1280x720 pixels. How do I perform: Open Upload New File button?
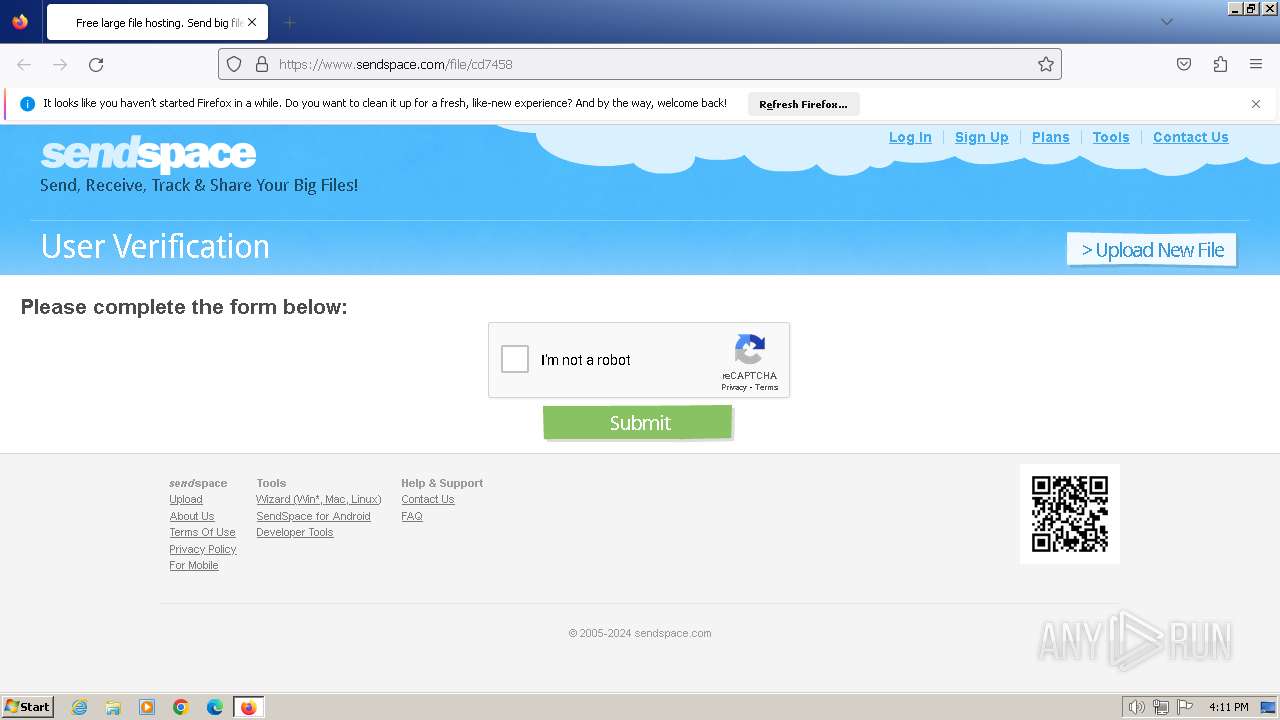[x=1152, y=250]
